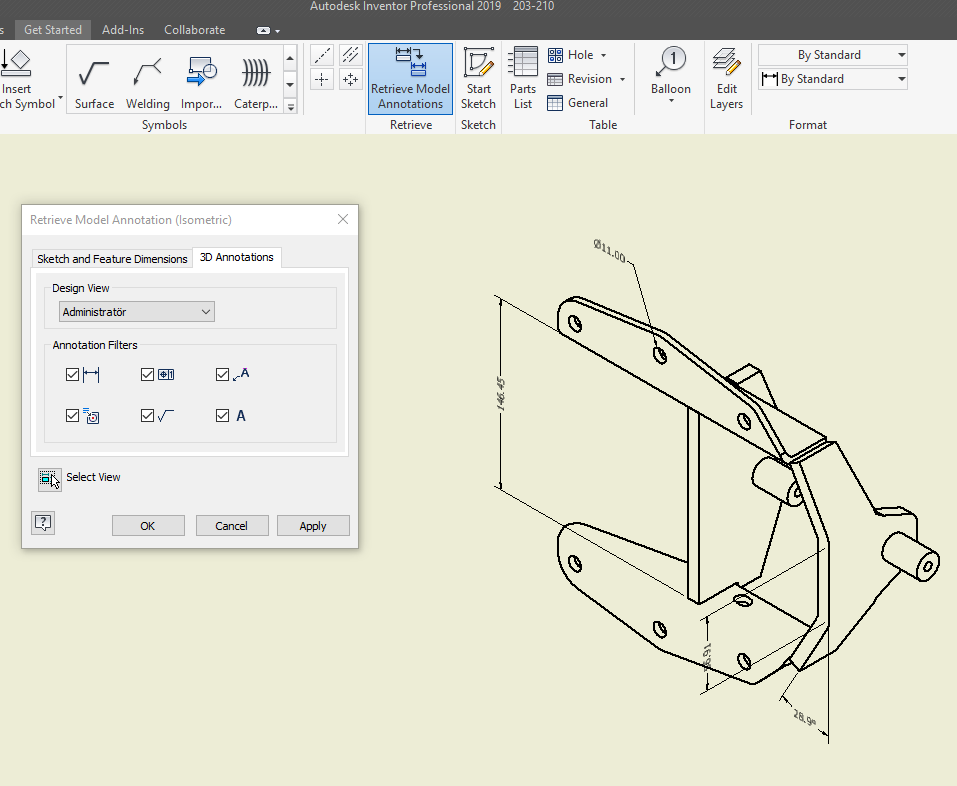
Task: Open the Edit Layers tool
Action: coord(726,79)
